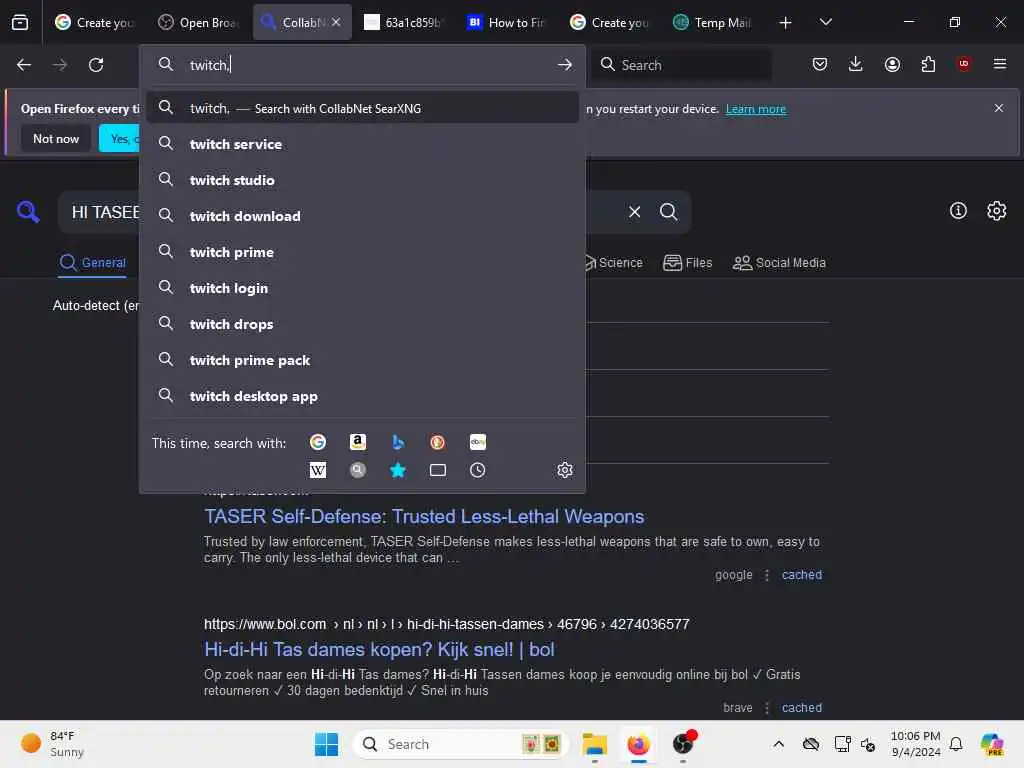Click the Windows taskbar Search box

(460, 744)
